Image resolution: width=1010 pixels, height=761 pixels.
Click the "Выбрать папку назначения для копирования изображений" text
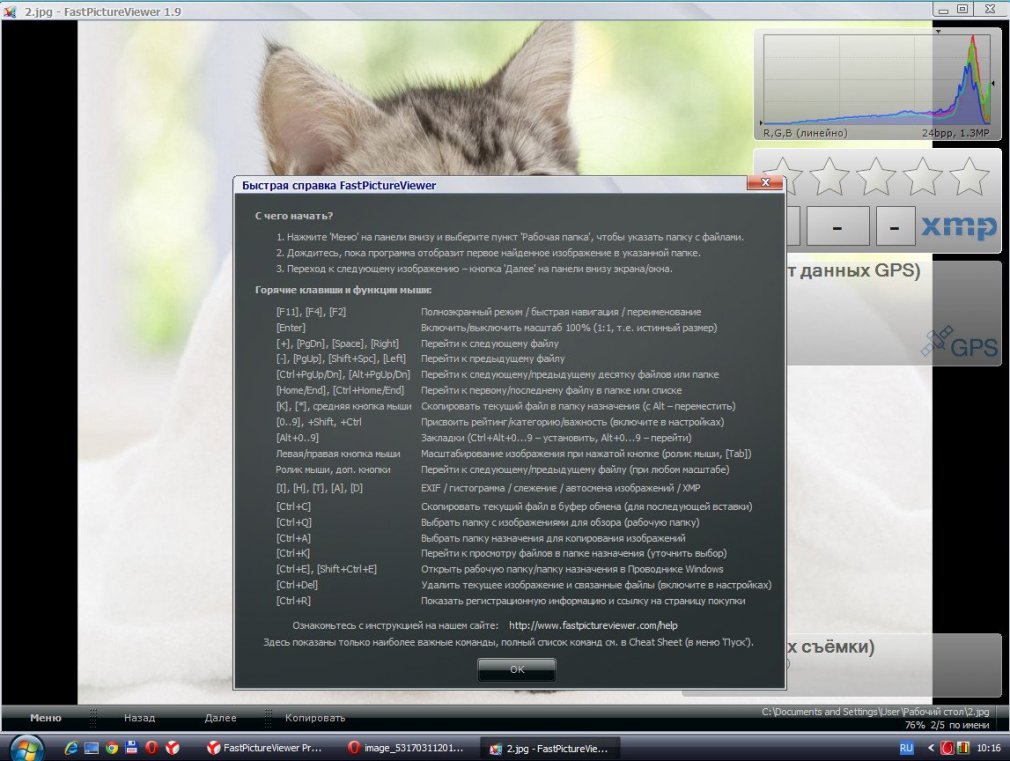(x=553, y=538)
